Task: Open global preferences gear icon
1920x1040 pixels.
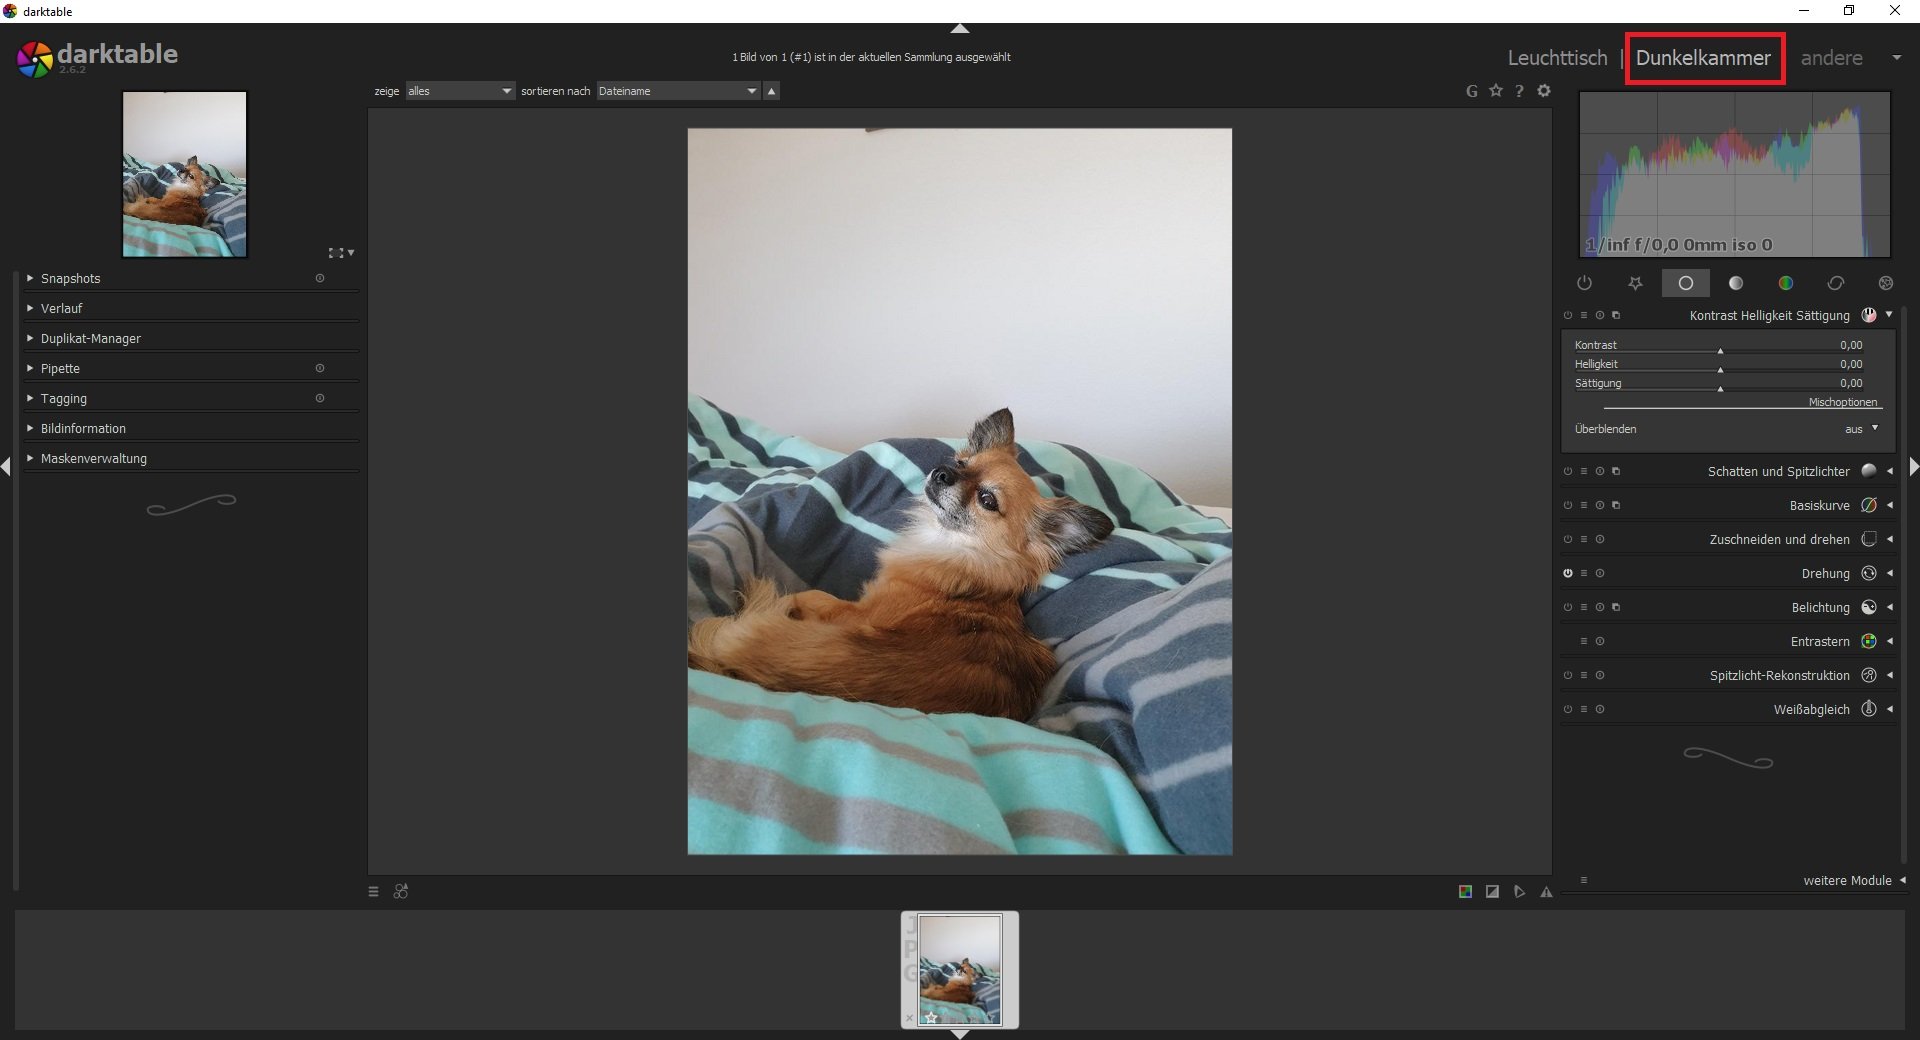Action: [1544, 91]
